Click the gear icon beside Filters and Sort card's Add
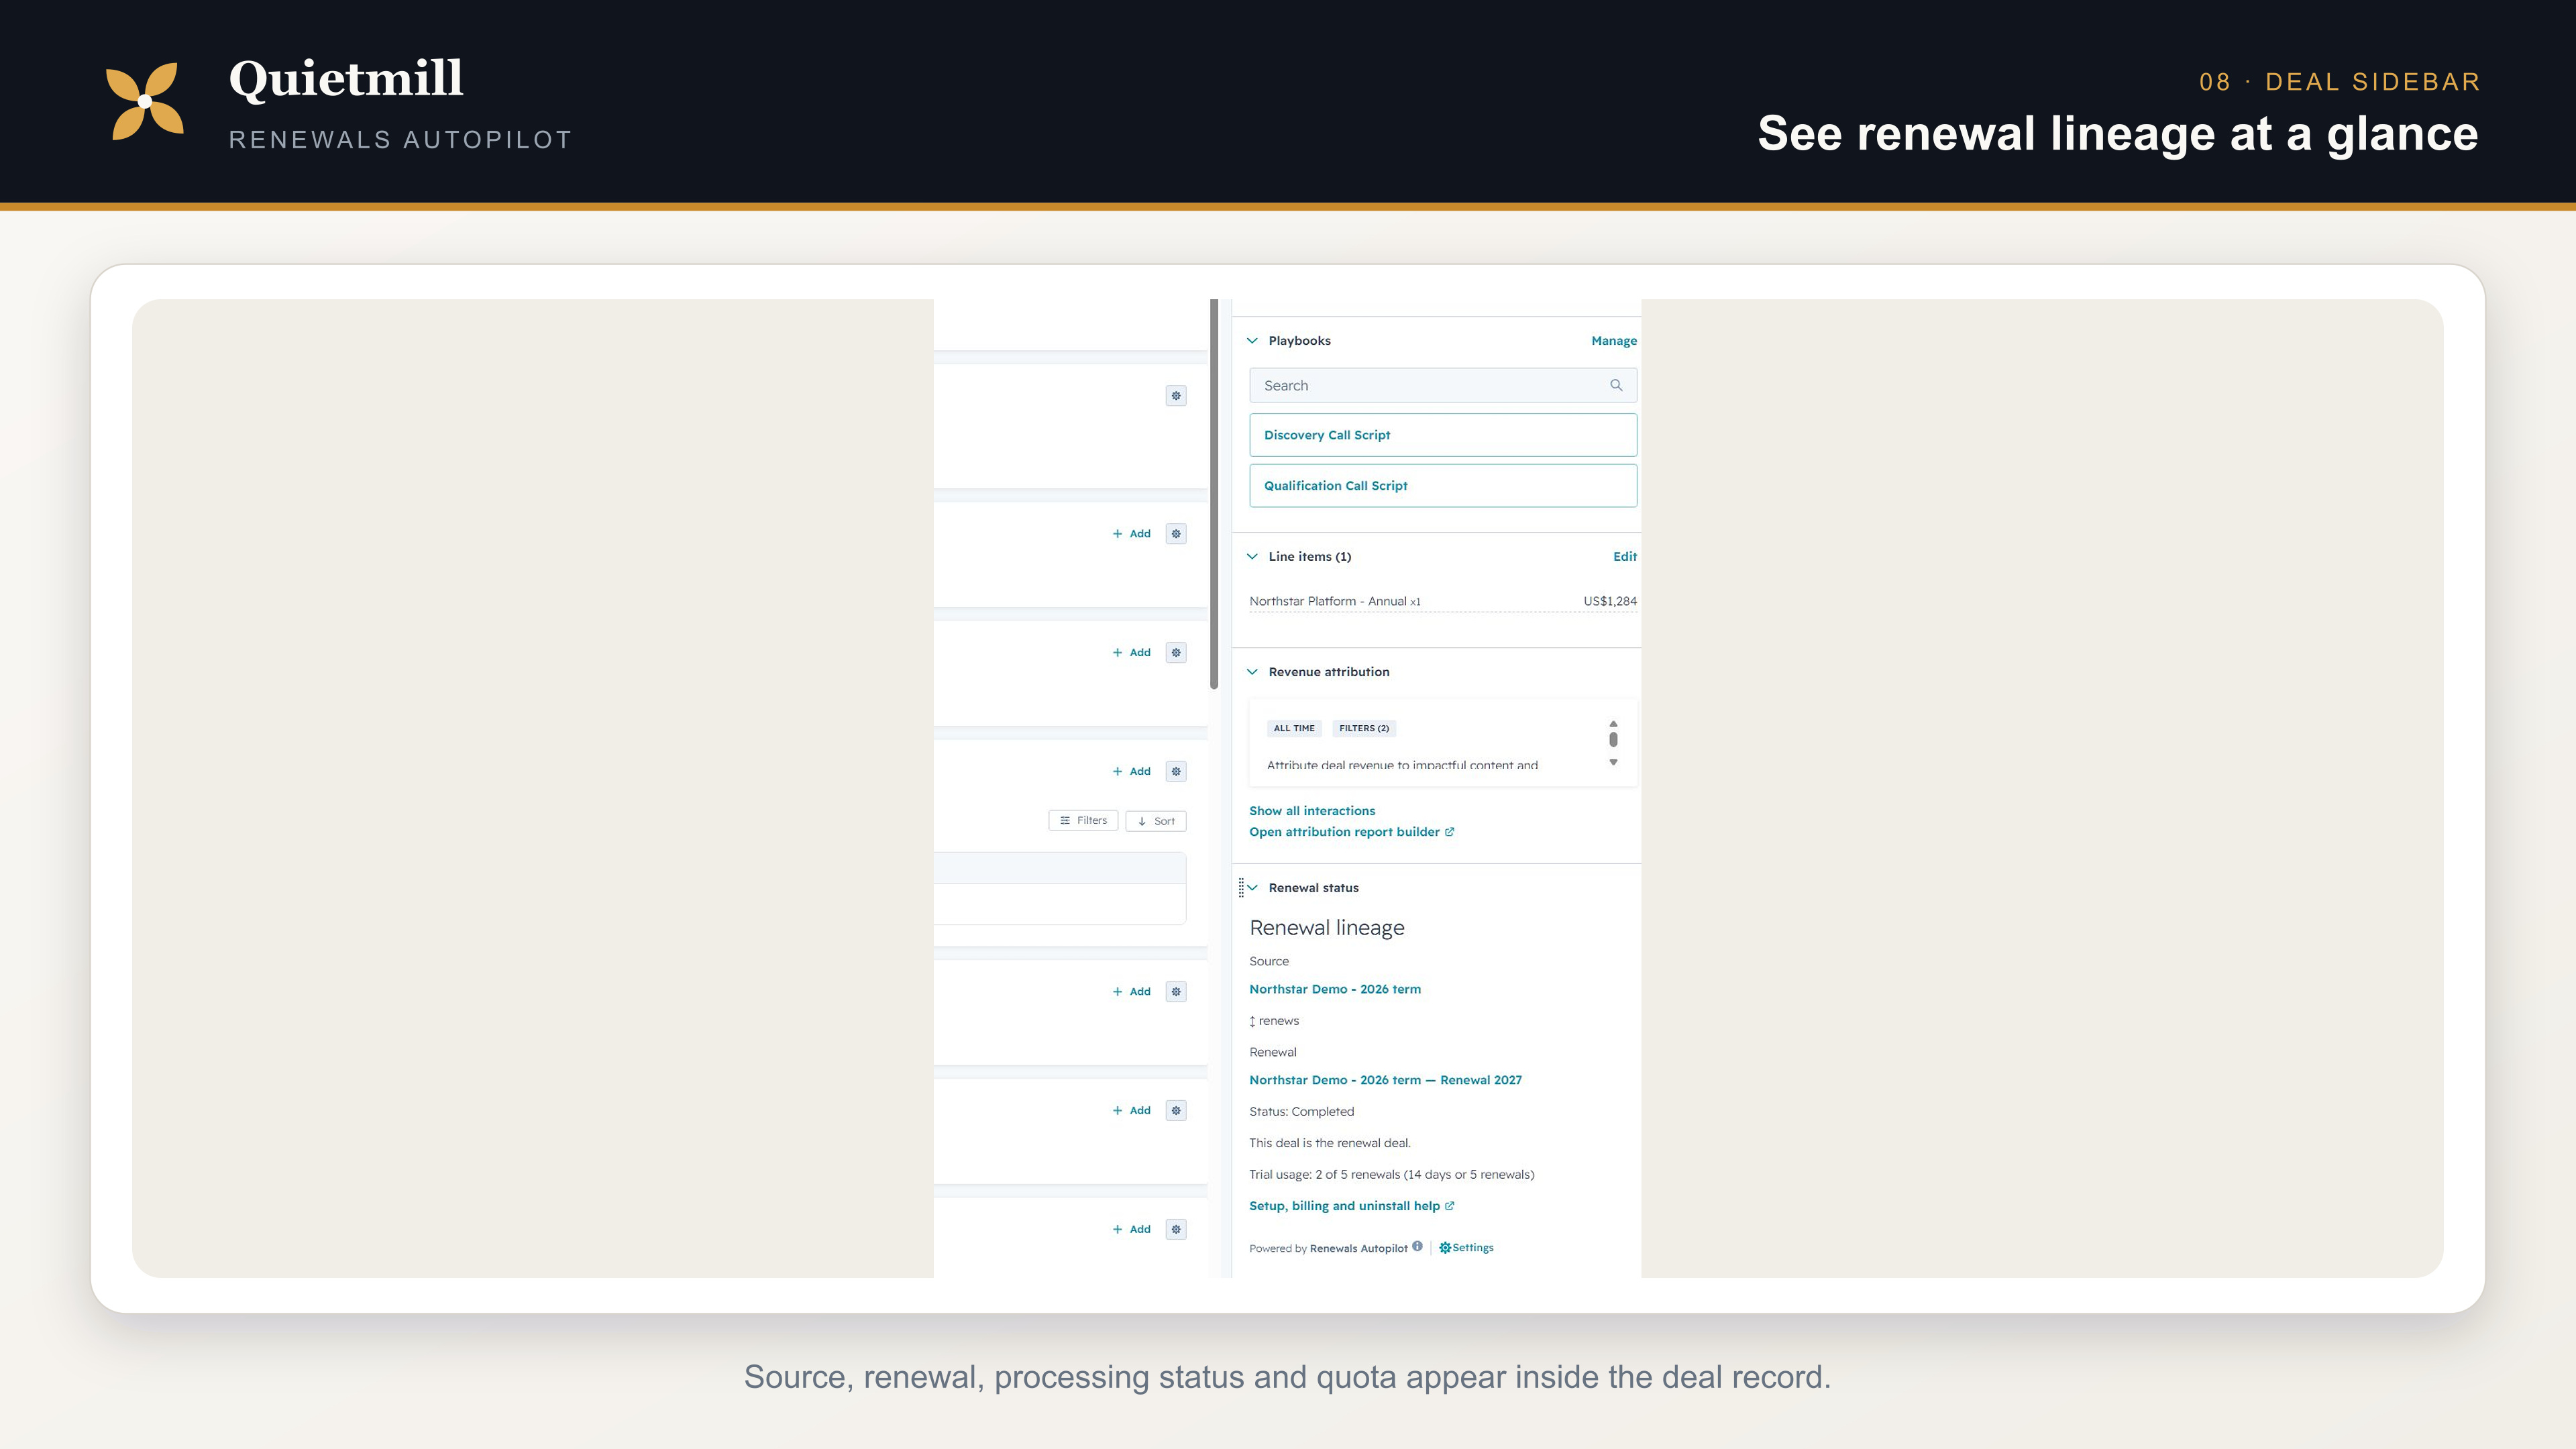The height and width of the screenshot is (1449, 2576). tap(1176, 771)
